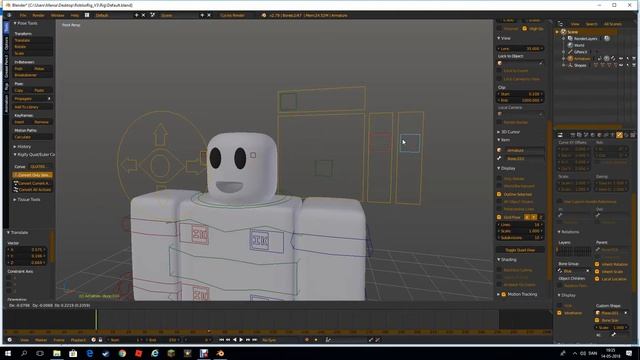This screenshot has height=360, width=640.
Task: Click the properties editor type icon
Action: click(560, 135)
